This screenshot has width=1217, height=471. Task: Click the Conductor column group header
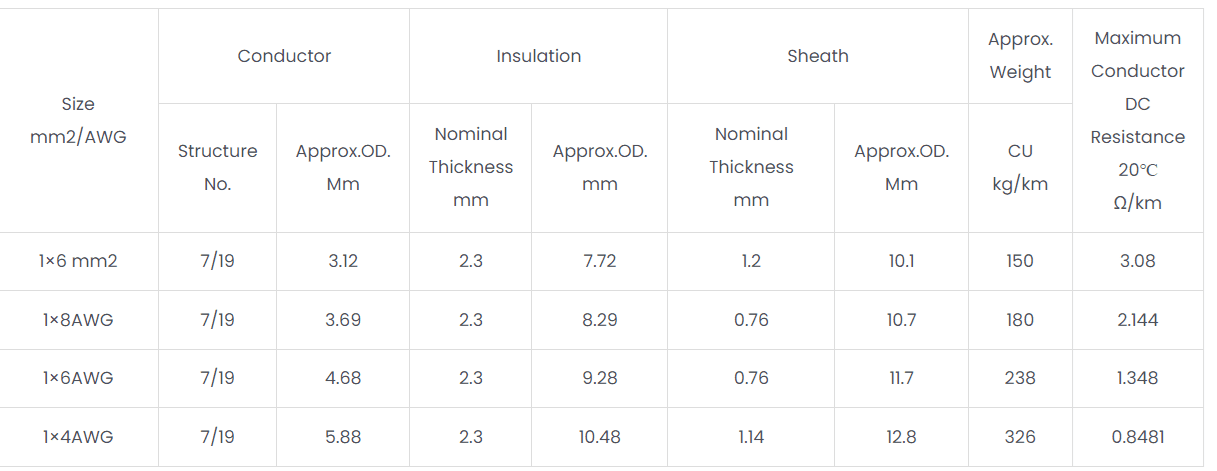(x=284, y=56)
